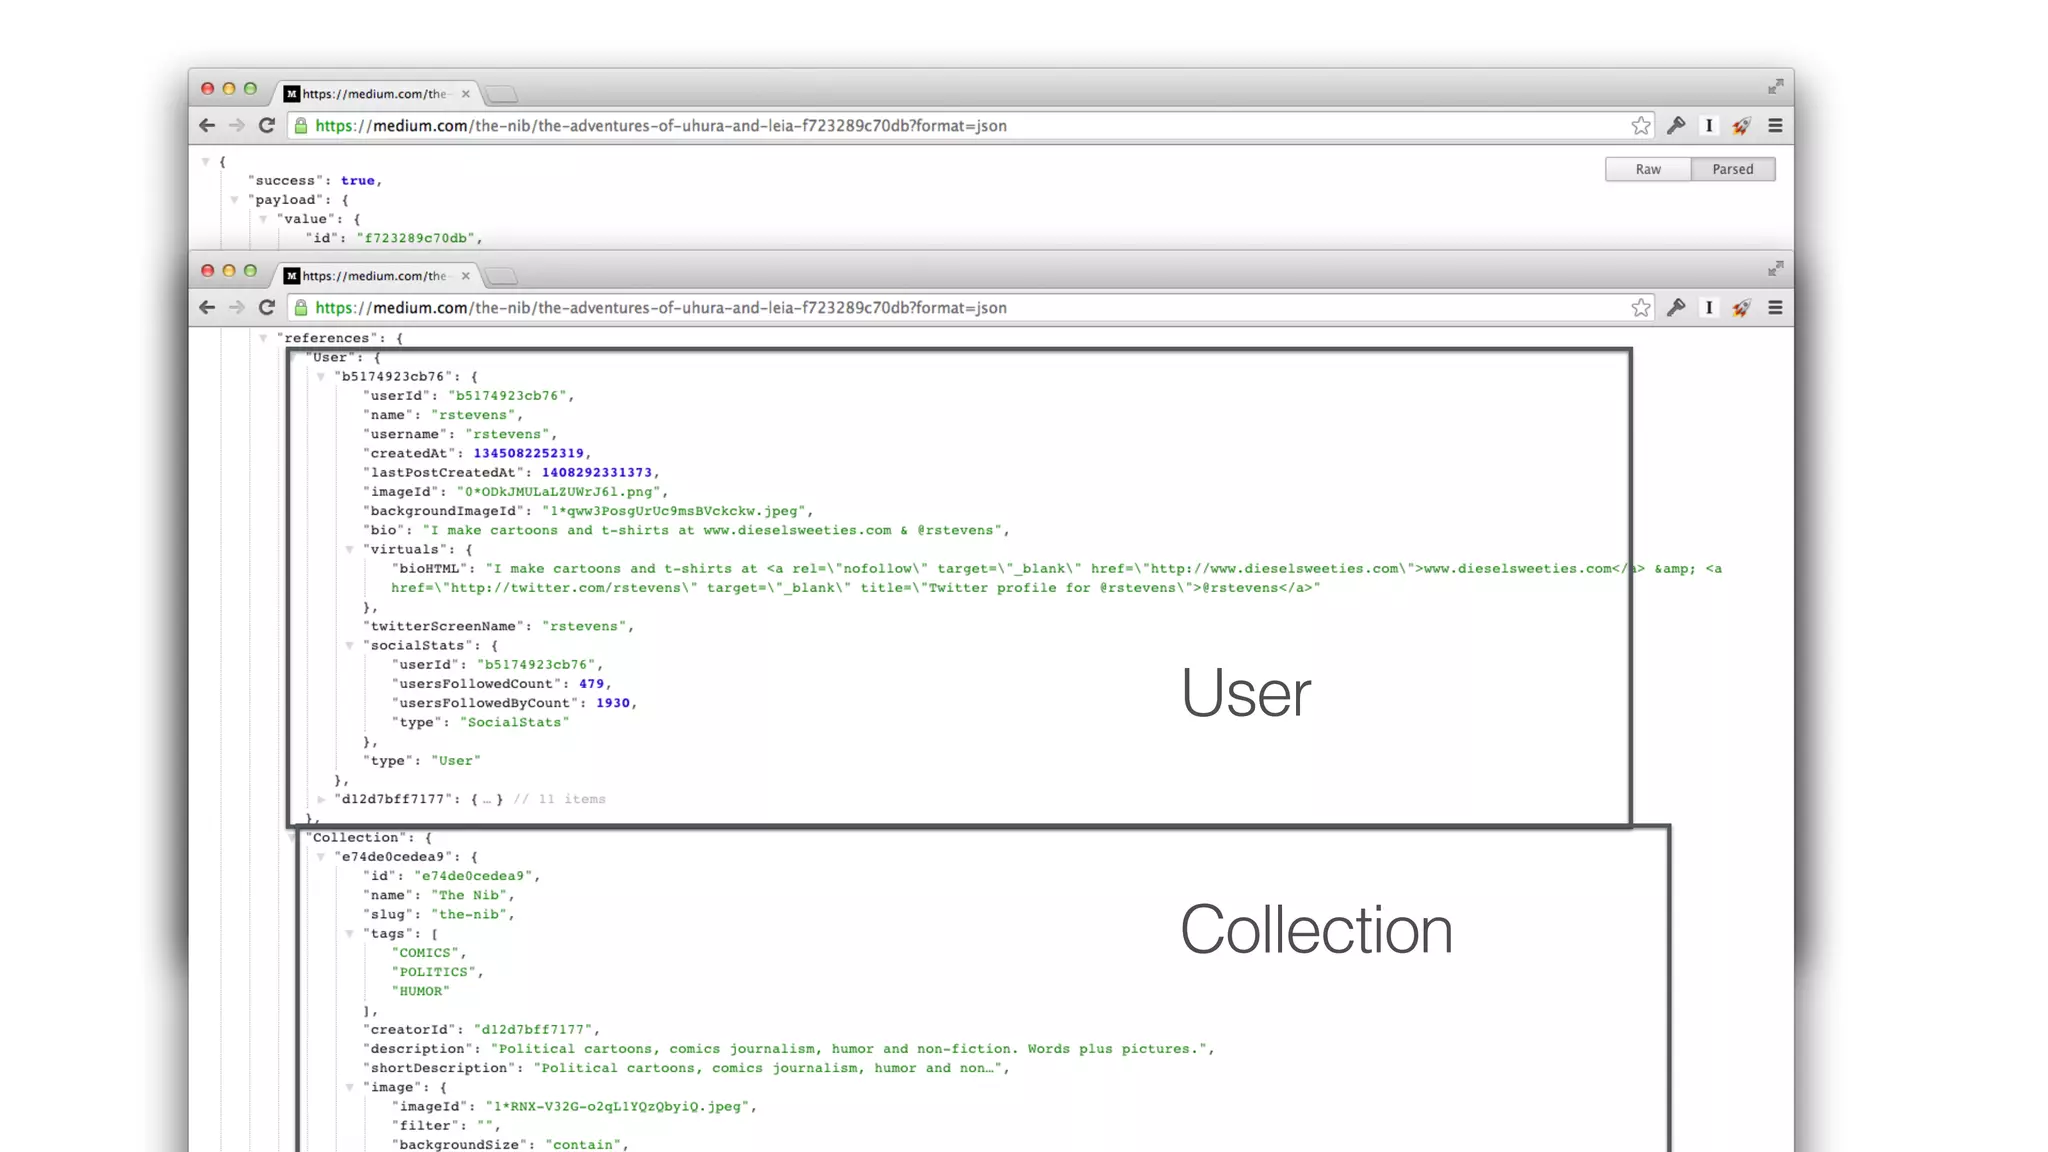Toggle fullscreen arrows in the front window
The image size is (2048, 1152).
1775,269
